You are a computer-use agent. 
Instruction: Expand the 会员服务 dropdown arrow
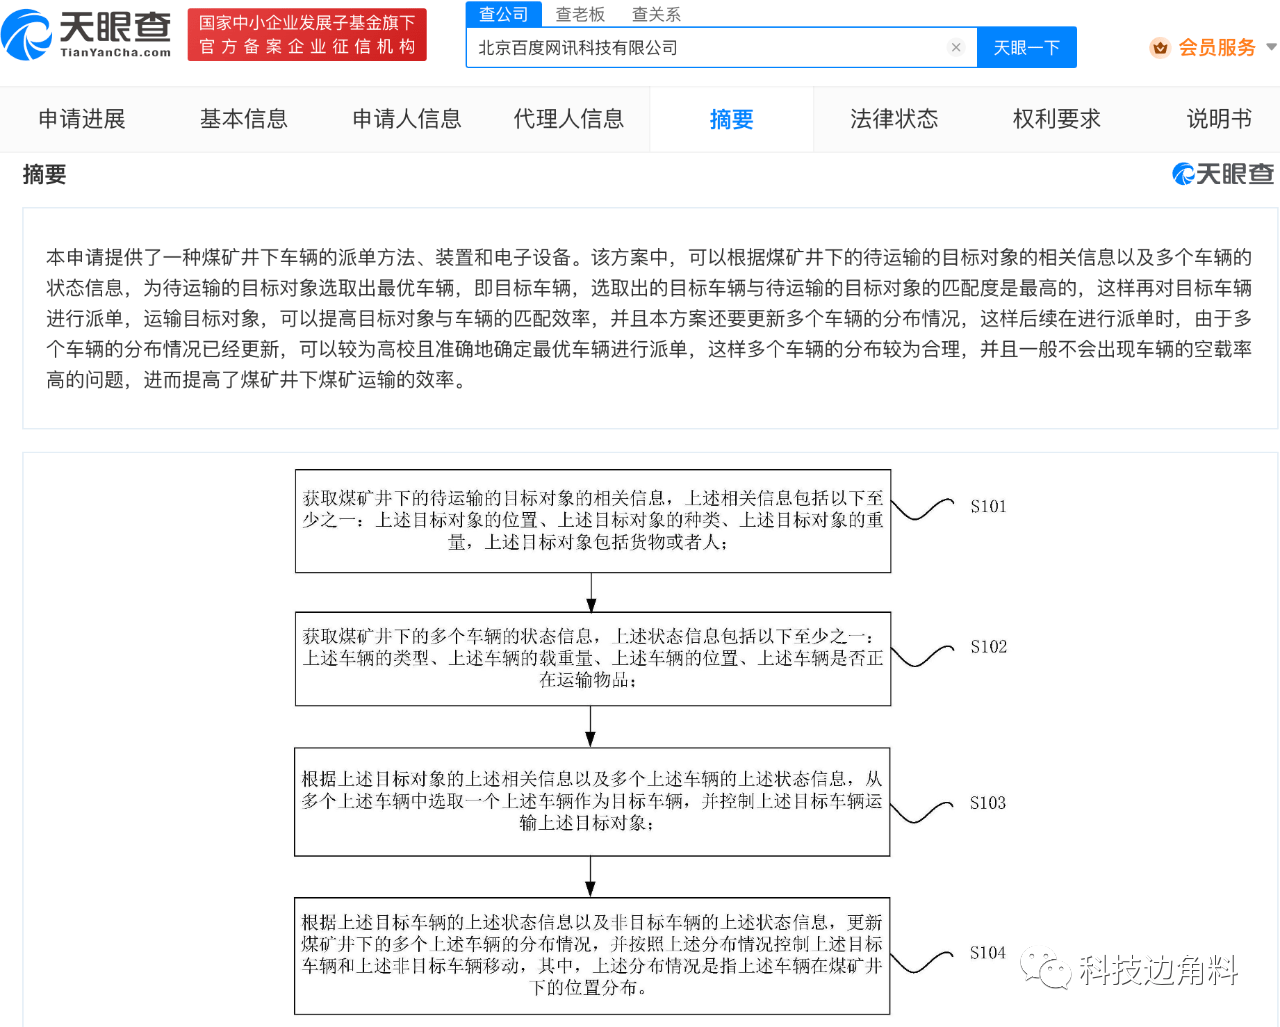[1271, 47]
